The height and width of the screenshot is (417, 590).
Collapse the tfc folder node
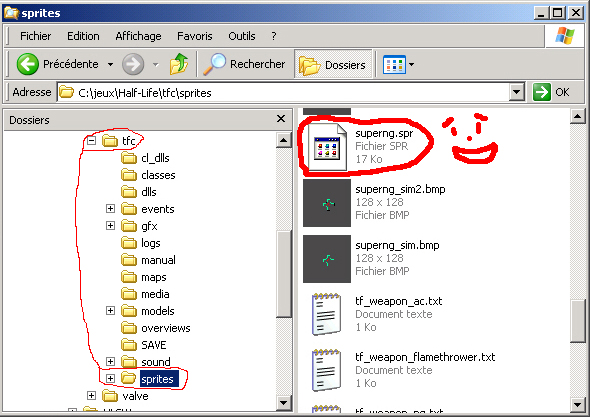pos(91,141)
